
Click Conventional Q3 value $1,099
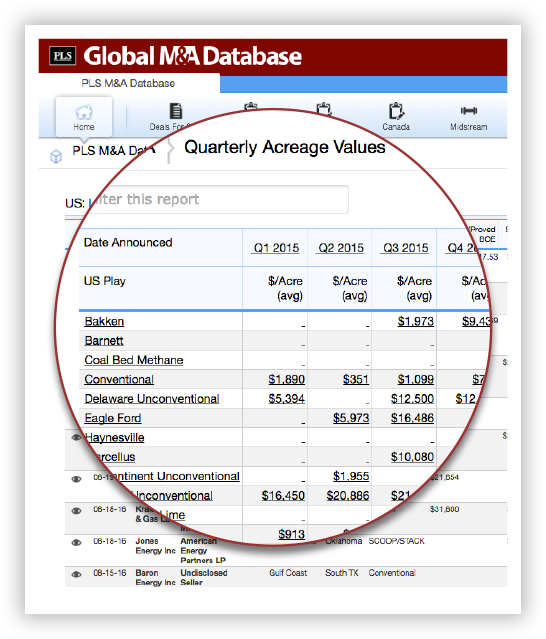coord(416,379)
